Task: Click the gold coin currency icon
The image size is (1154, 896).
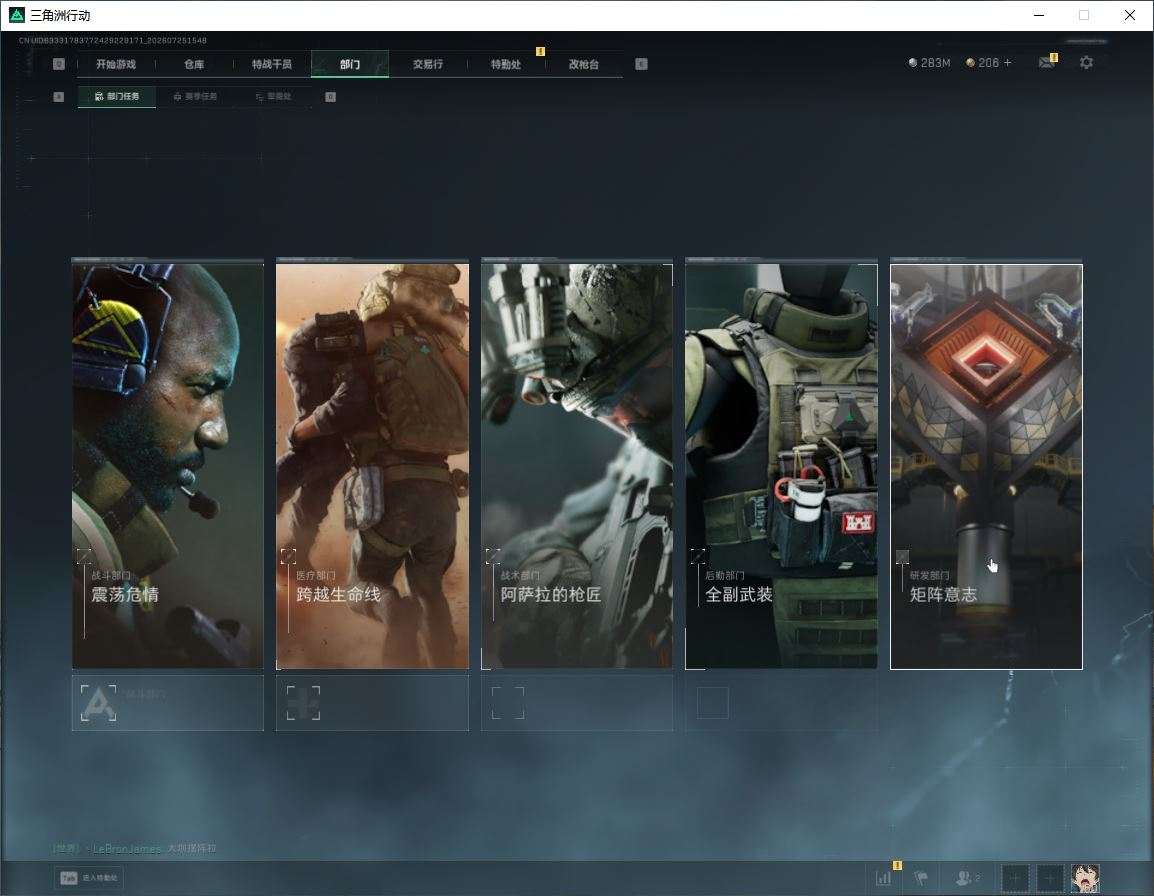Action: pyautogui.click(x=970, y=63)
